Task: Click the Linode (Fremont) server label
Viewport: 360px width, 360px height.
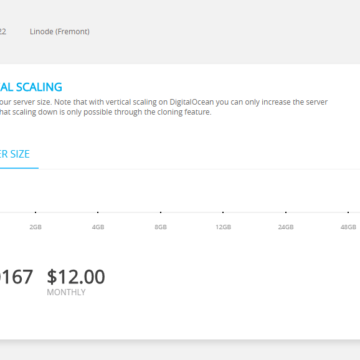Action: pyautogui.click(x=60, y=32)
